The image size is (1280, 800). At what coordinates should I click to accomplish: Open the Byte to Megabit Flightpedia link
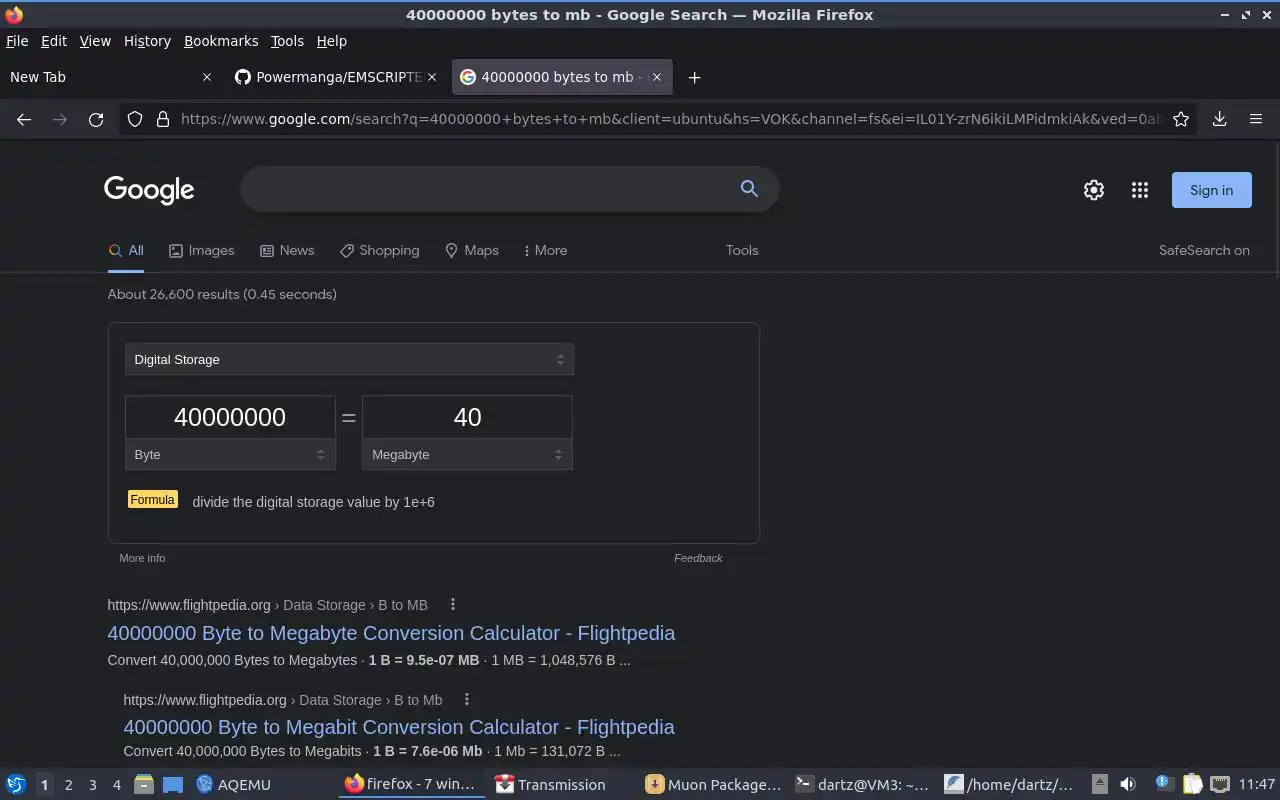[399, 727]
